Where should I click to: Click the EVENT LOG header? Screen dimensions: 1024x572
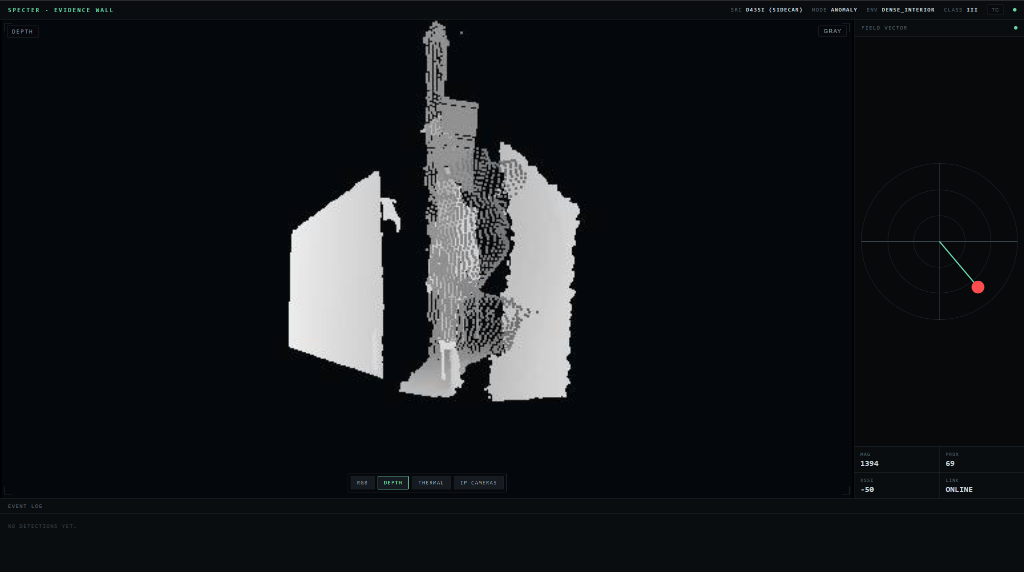pos(25,506)
